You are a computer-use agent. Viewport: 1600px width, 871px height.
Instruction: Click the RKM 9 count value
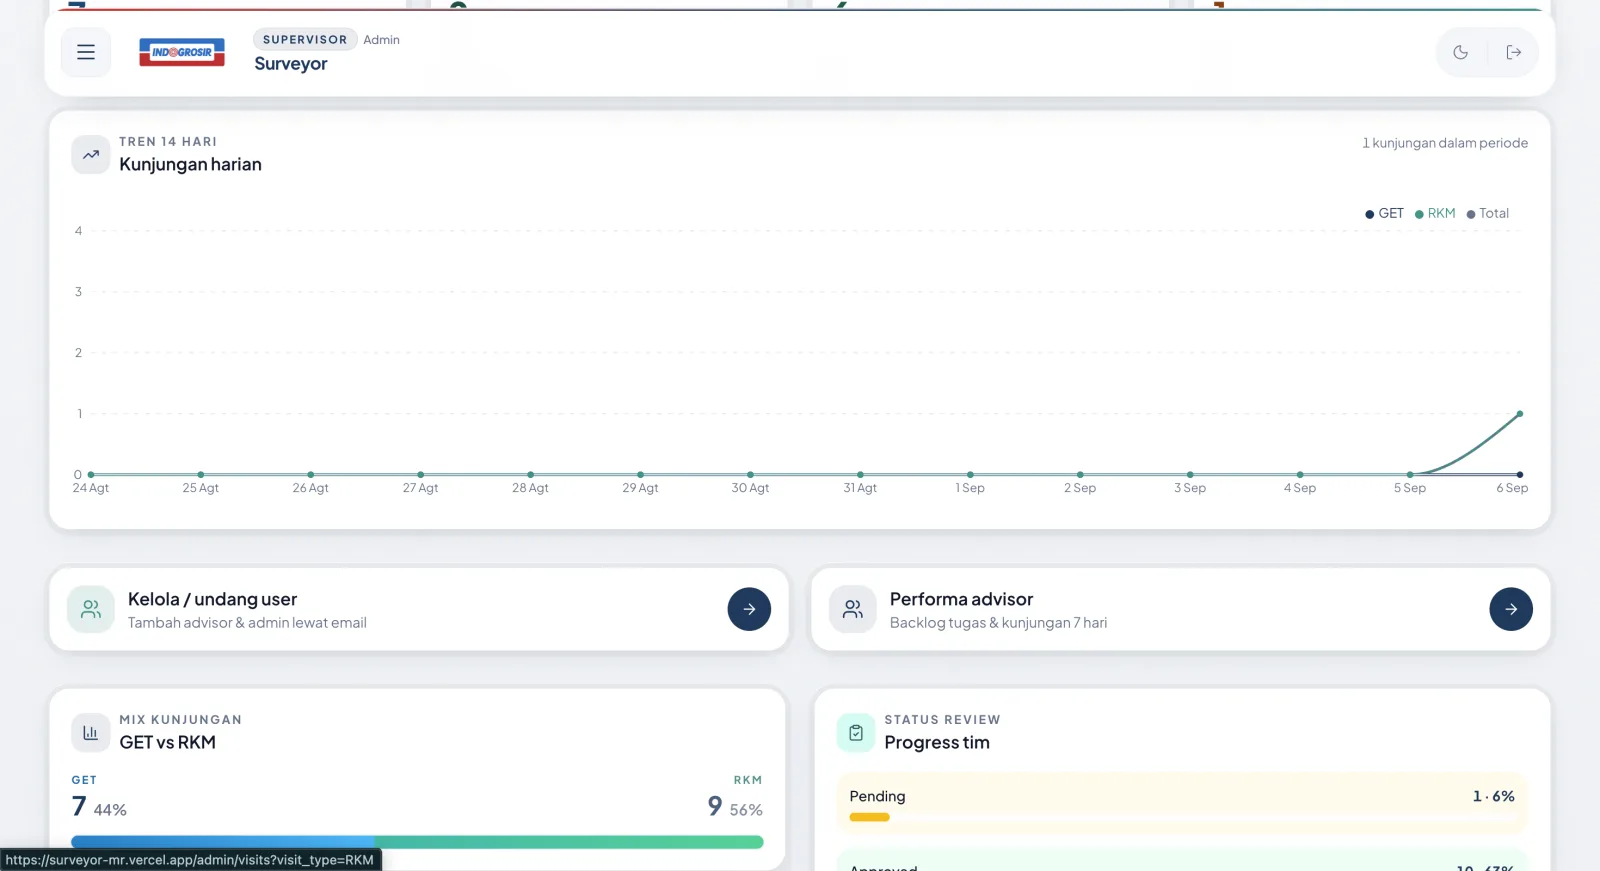click(x=715, y=806)
